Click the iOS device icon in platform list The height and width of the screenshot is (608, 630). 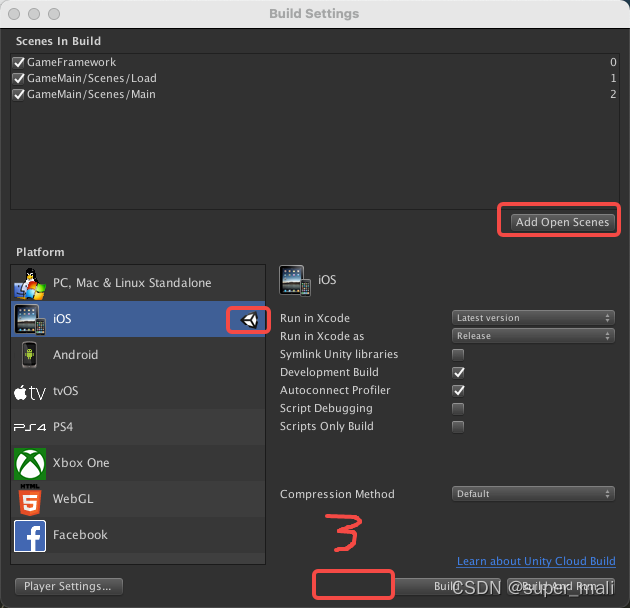coord(30,319)
